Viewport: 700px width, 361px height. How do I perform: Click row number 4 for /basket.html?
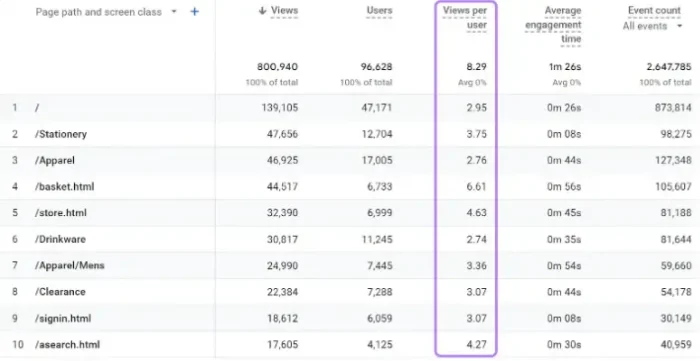pos(15,187)
